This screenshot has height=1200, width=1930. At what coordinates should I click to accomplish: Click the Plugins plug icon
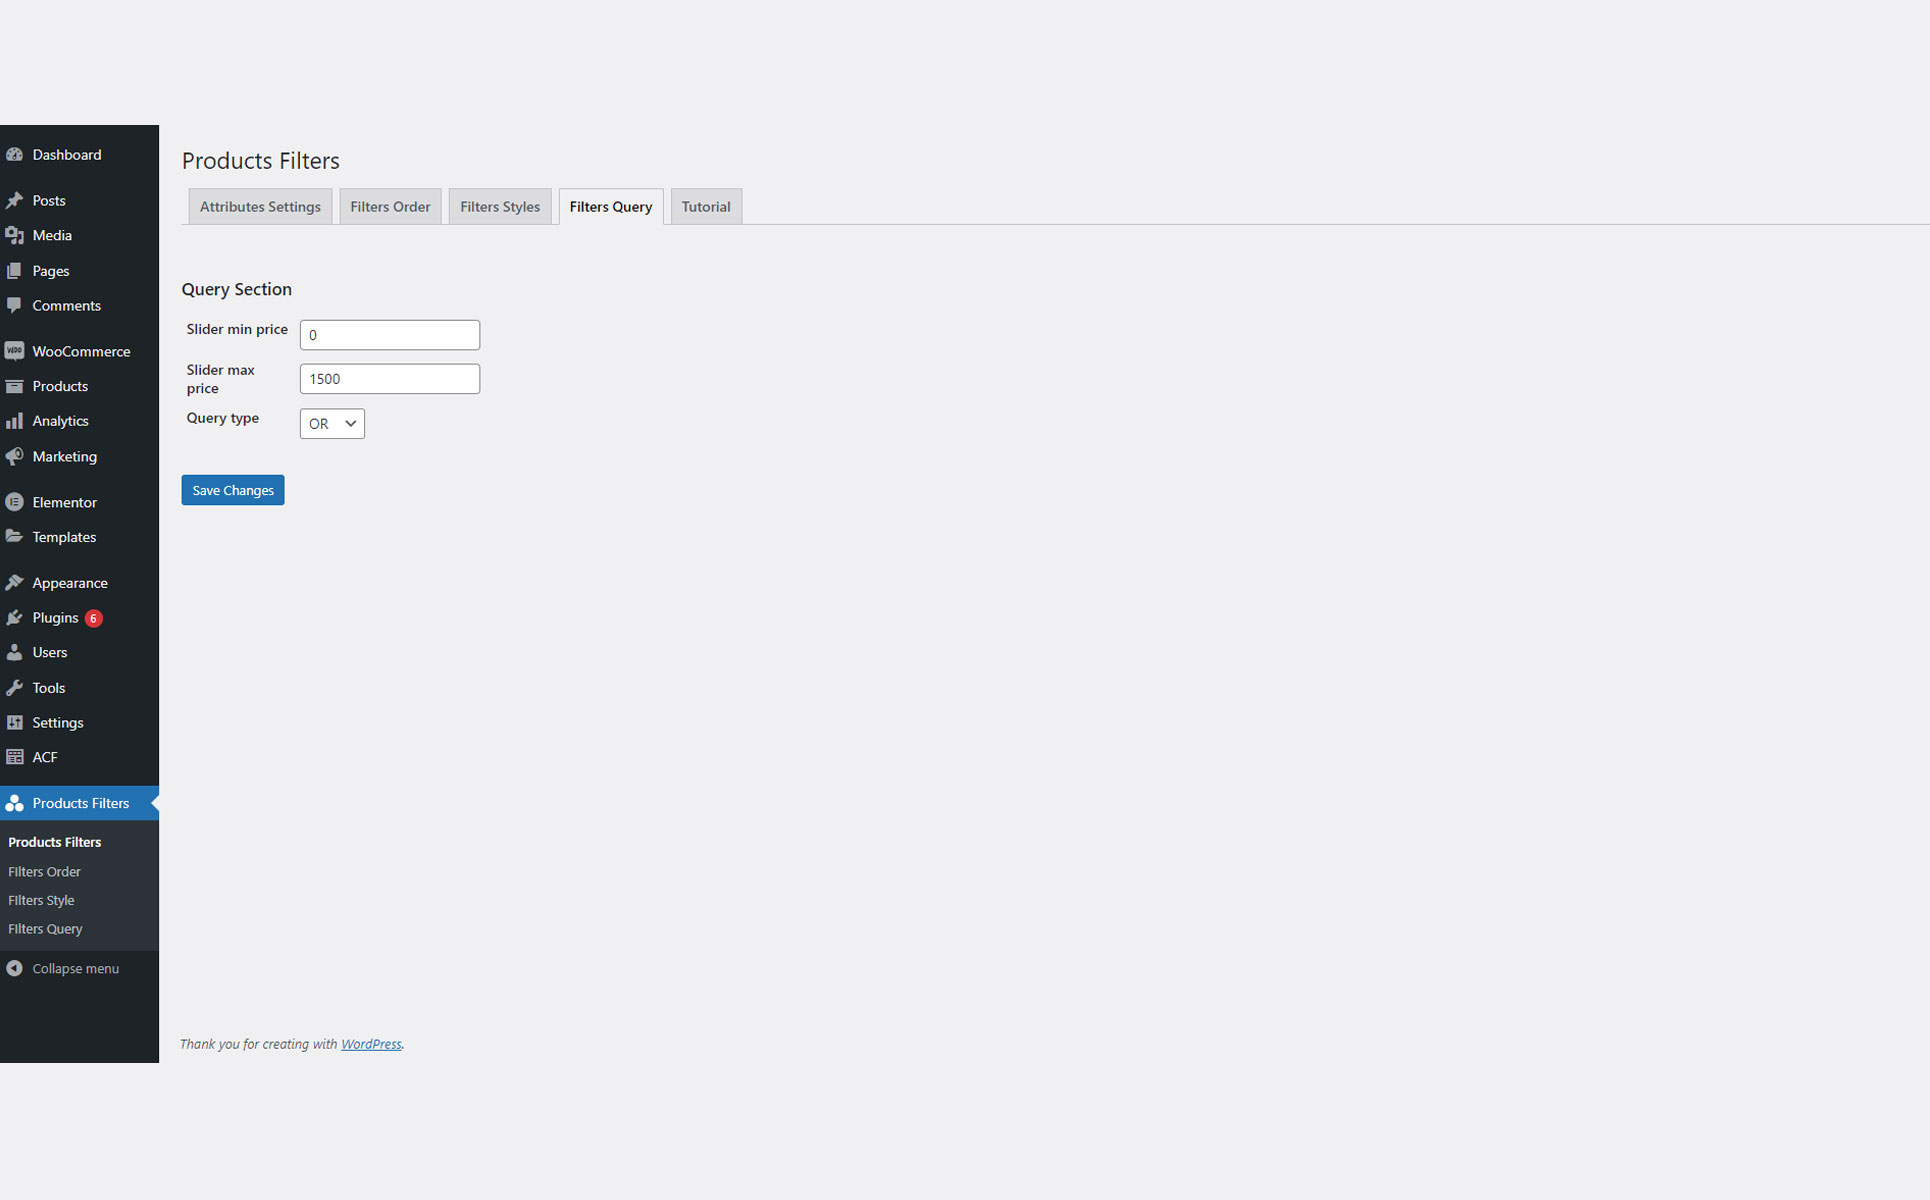point(14,618)
